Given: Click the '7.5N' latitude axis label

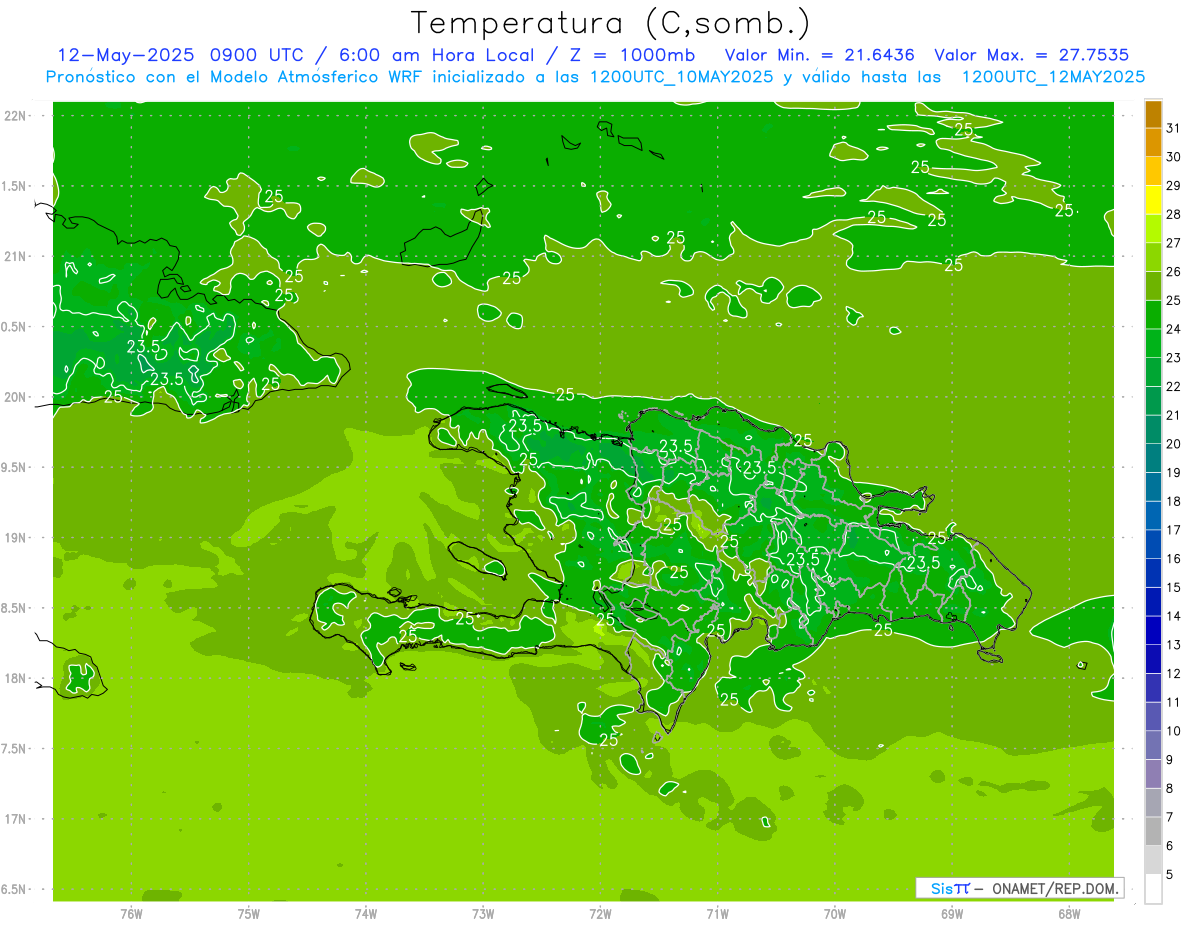Looking at the screenshot, I should tap(14, 749).
